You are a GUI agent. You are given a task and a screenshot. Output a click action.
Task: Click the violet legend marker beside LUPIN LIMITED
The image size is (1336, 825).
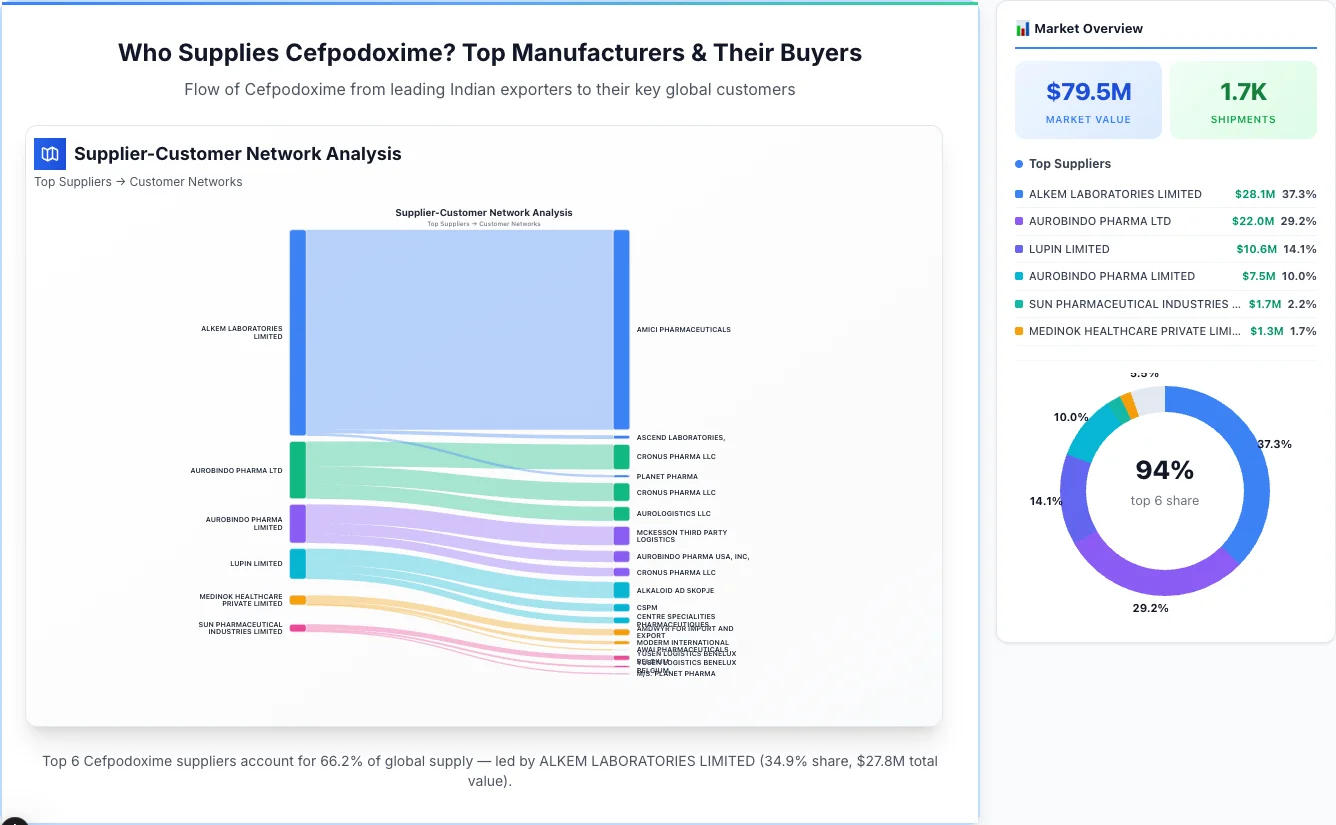point(1017,248)
